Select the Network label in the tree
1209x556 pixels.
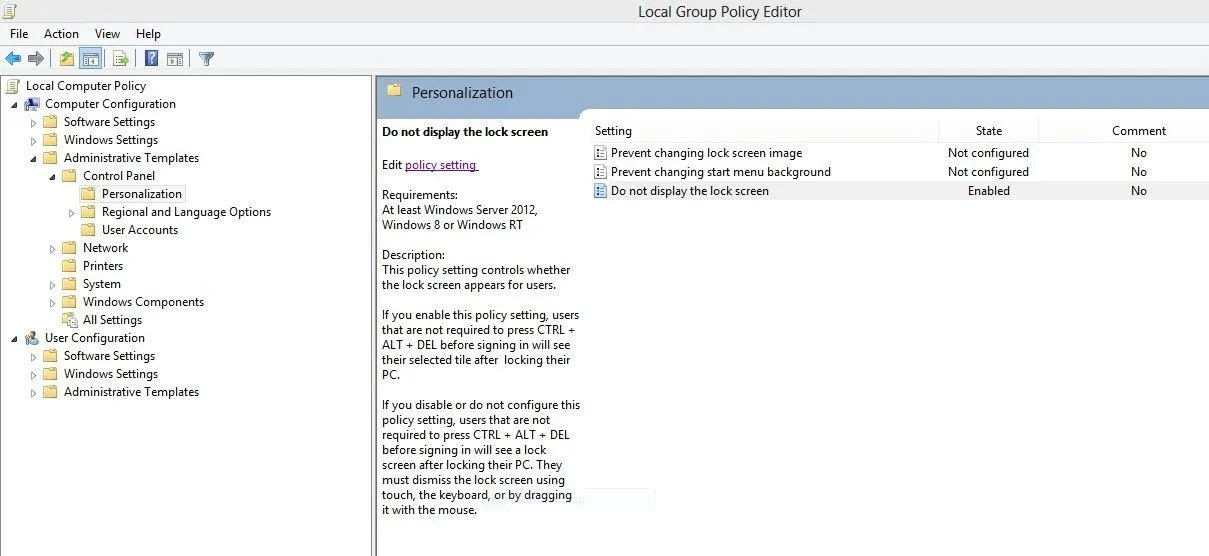pyautogui.click(x=105, y=248)
